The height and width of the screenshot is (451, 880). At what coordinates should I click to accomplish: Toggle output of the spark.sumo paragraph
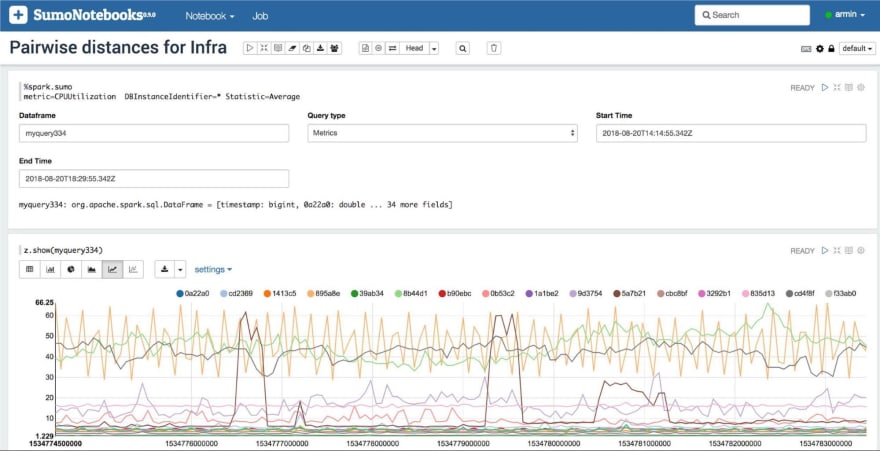(849, 88)
